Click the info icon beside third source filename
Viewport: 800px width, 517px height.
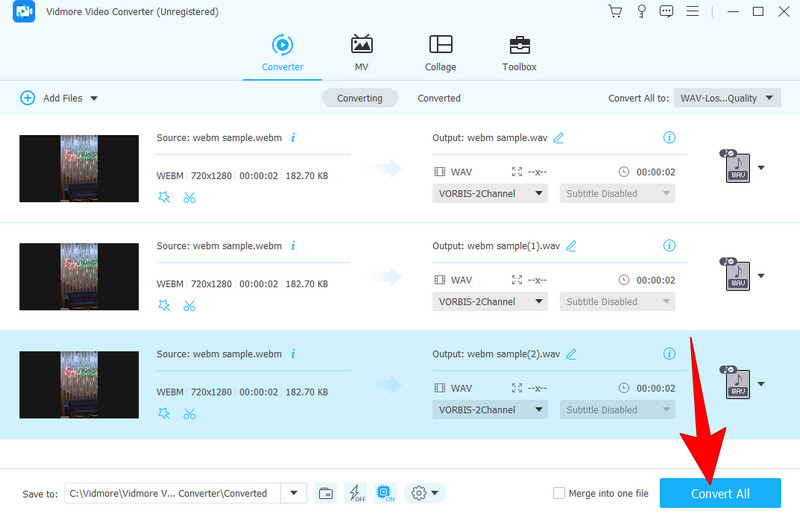(293, 354)
